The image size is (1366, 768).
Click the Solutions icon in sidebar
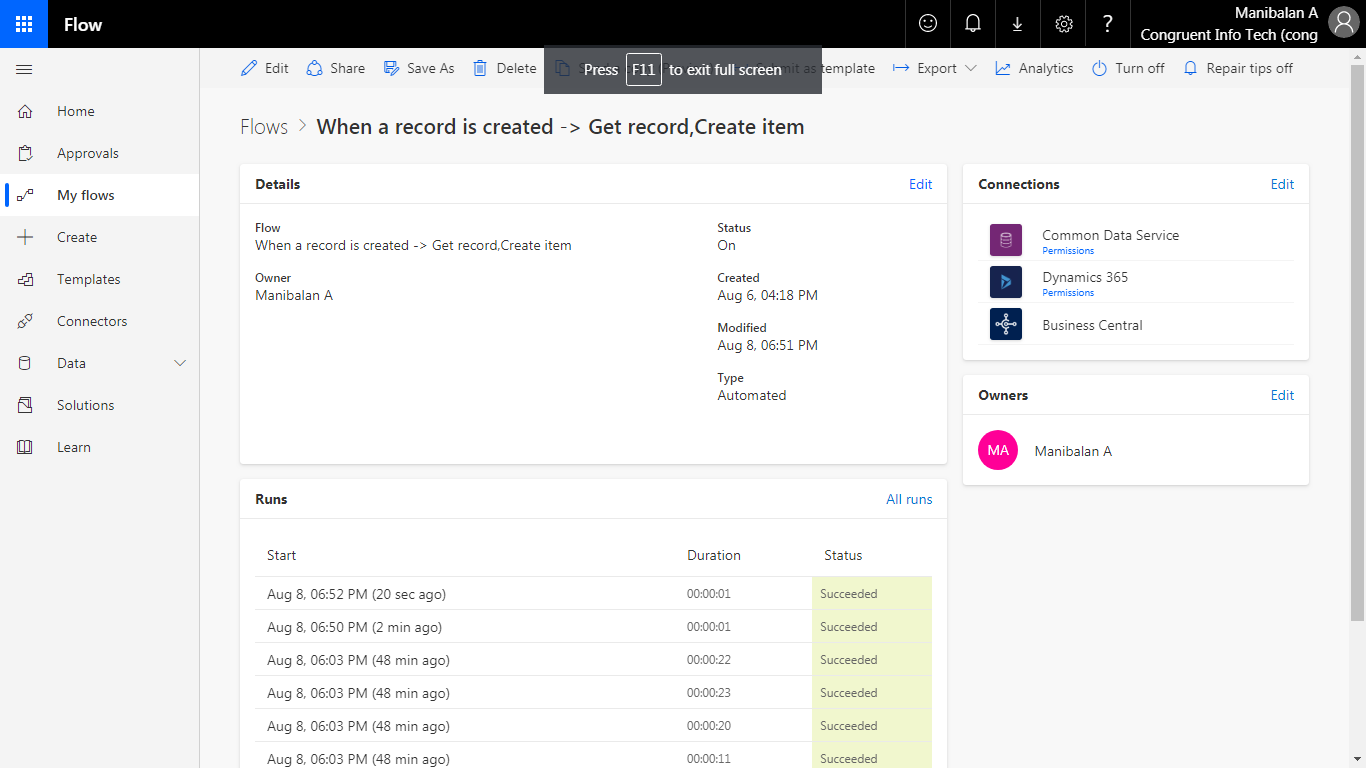tap(25, 405)
